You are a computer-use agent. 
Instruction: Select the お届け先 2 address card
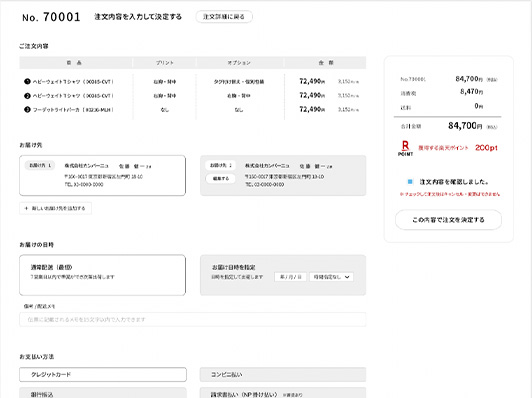(283, 175)
